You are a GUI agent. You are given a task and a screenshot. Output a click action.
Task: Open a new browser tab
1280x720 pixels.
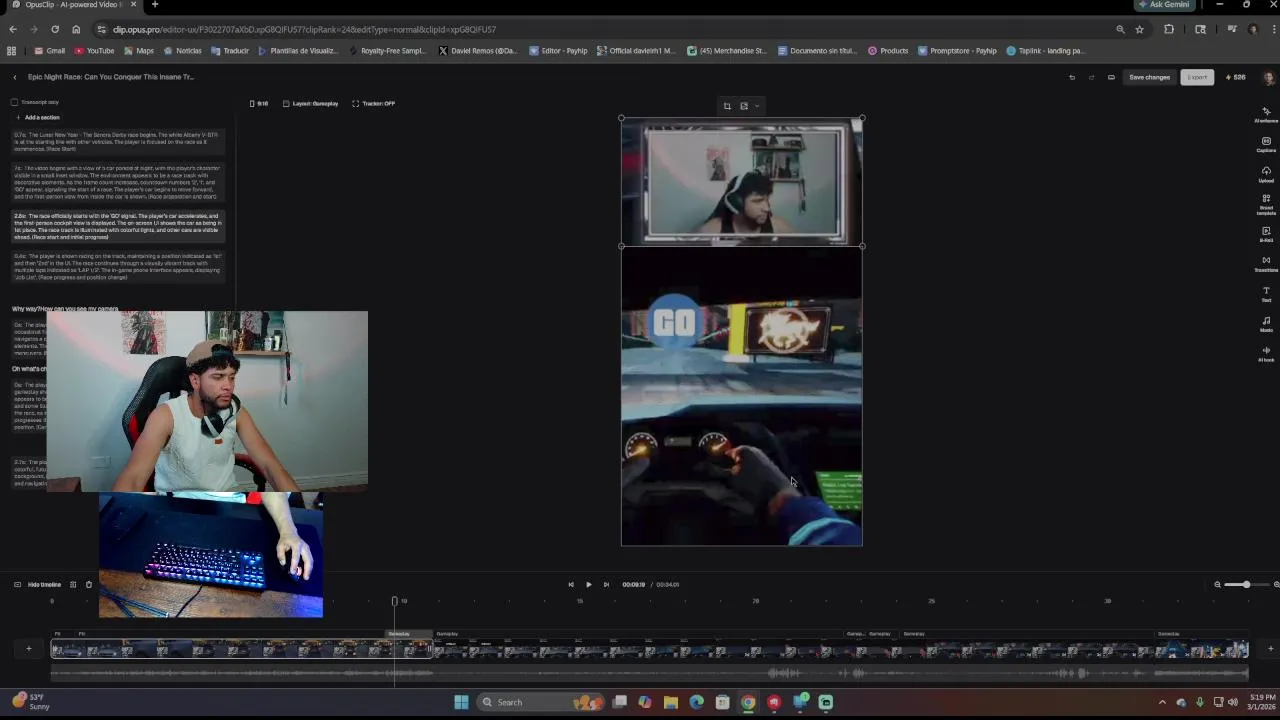pyautogui.click(x=155, y=5)
